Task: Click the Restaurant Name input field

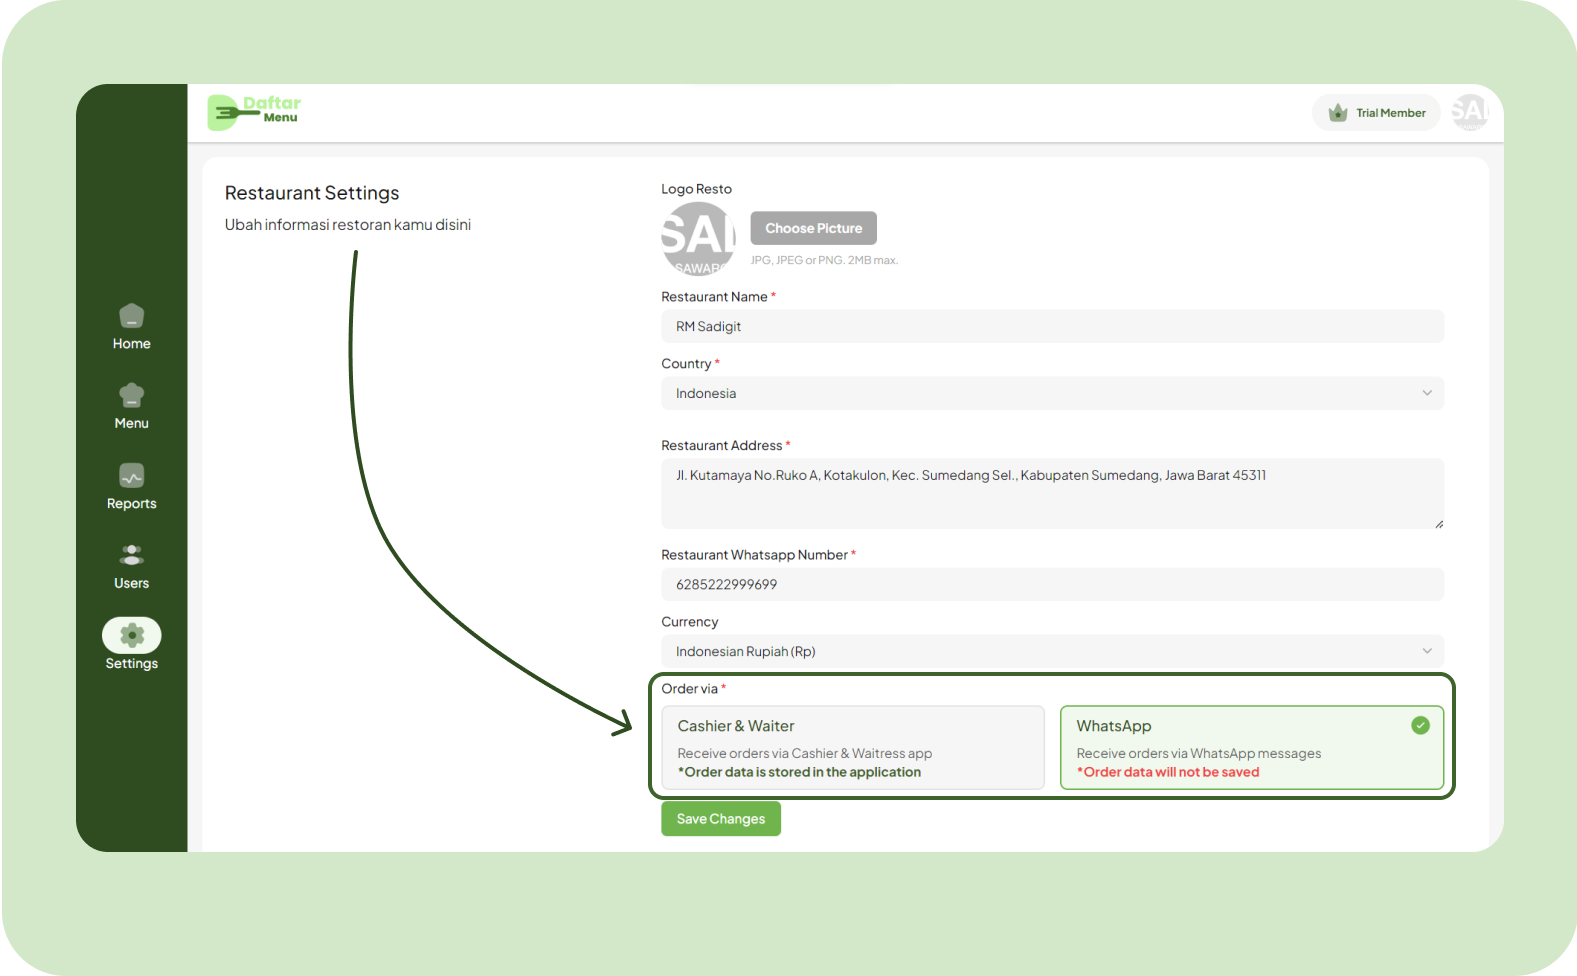Action: (1051, 326)
